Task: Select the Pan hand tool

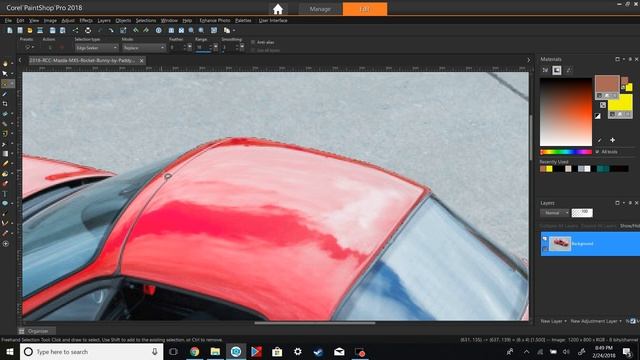Action: click(x=5, y=64)
